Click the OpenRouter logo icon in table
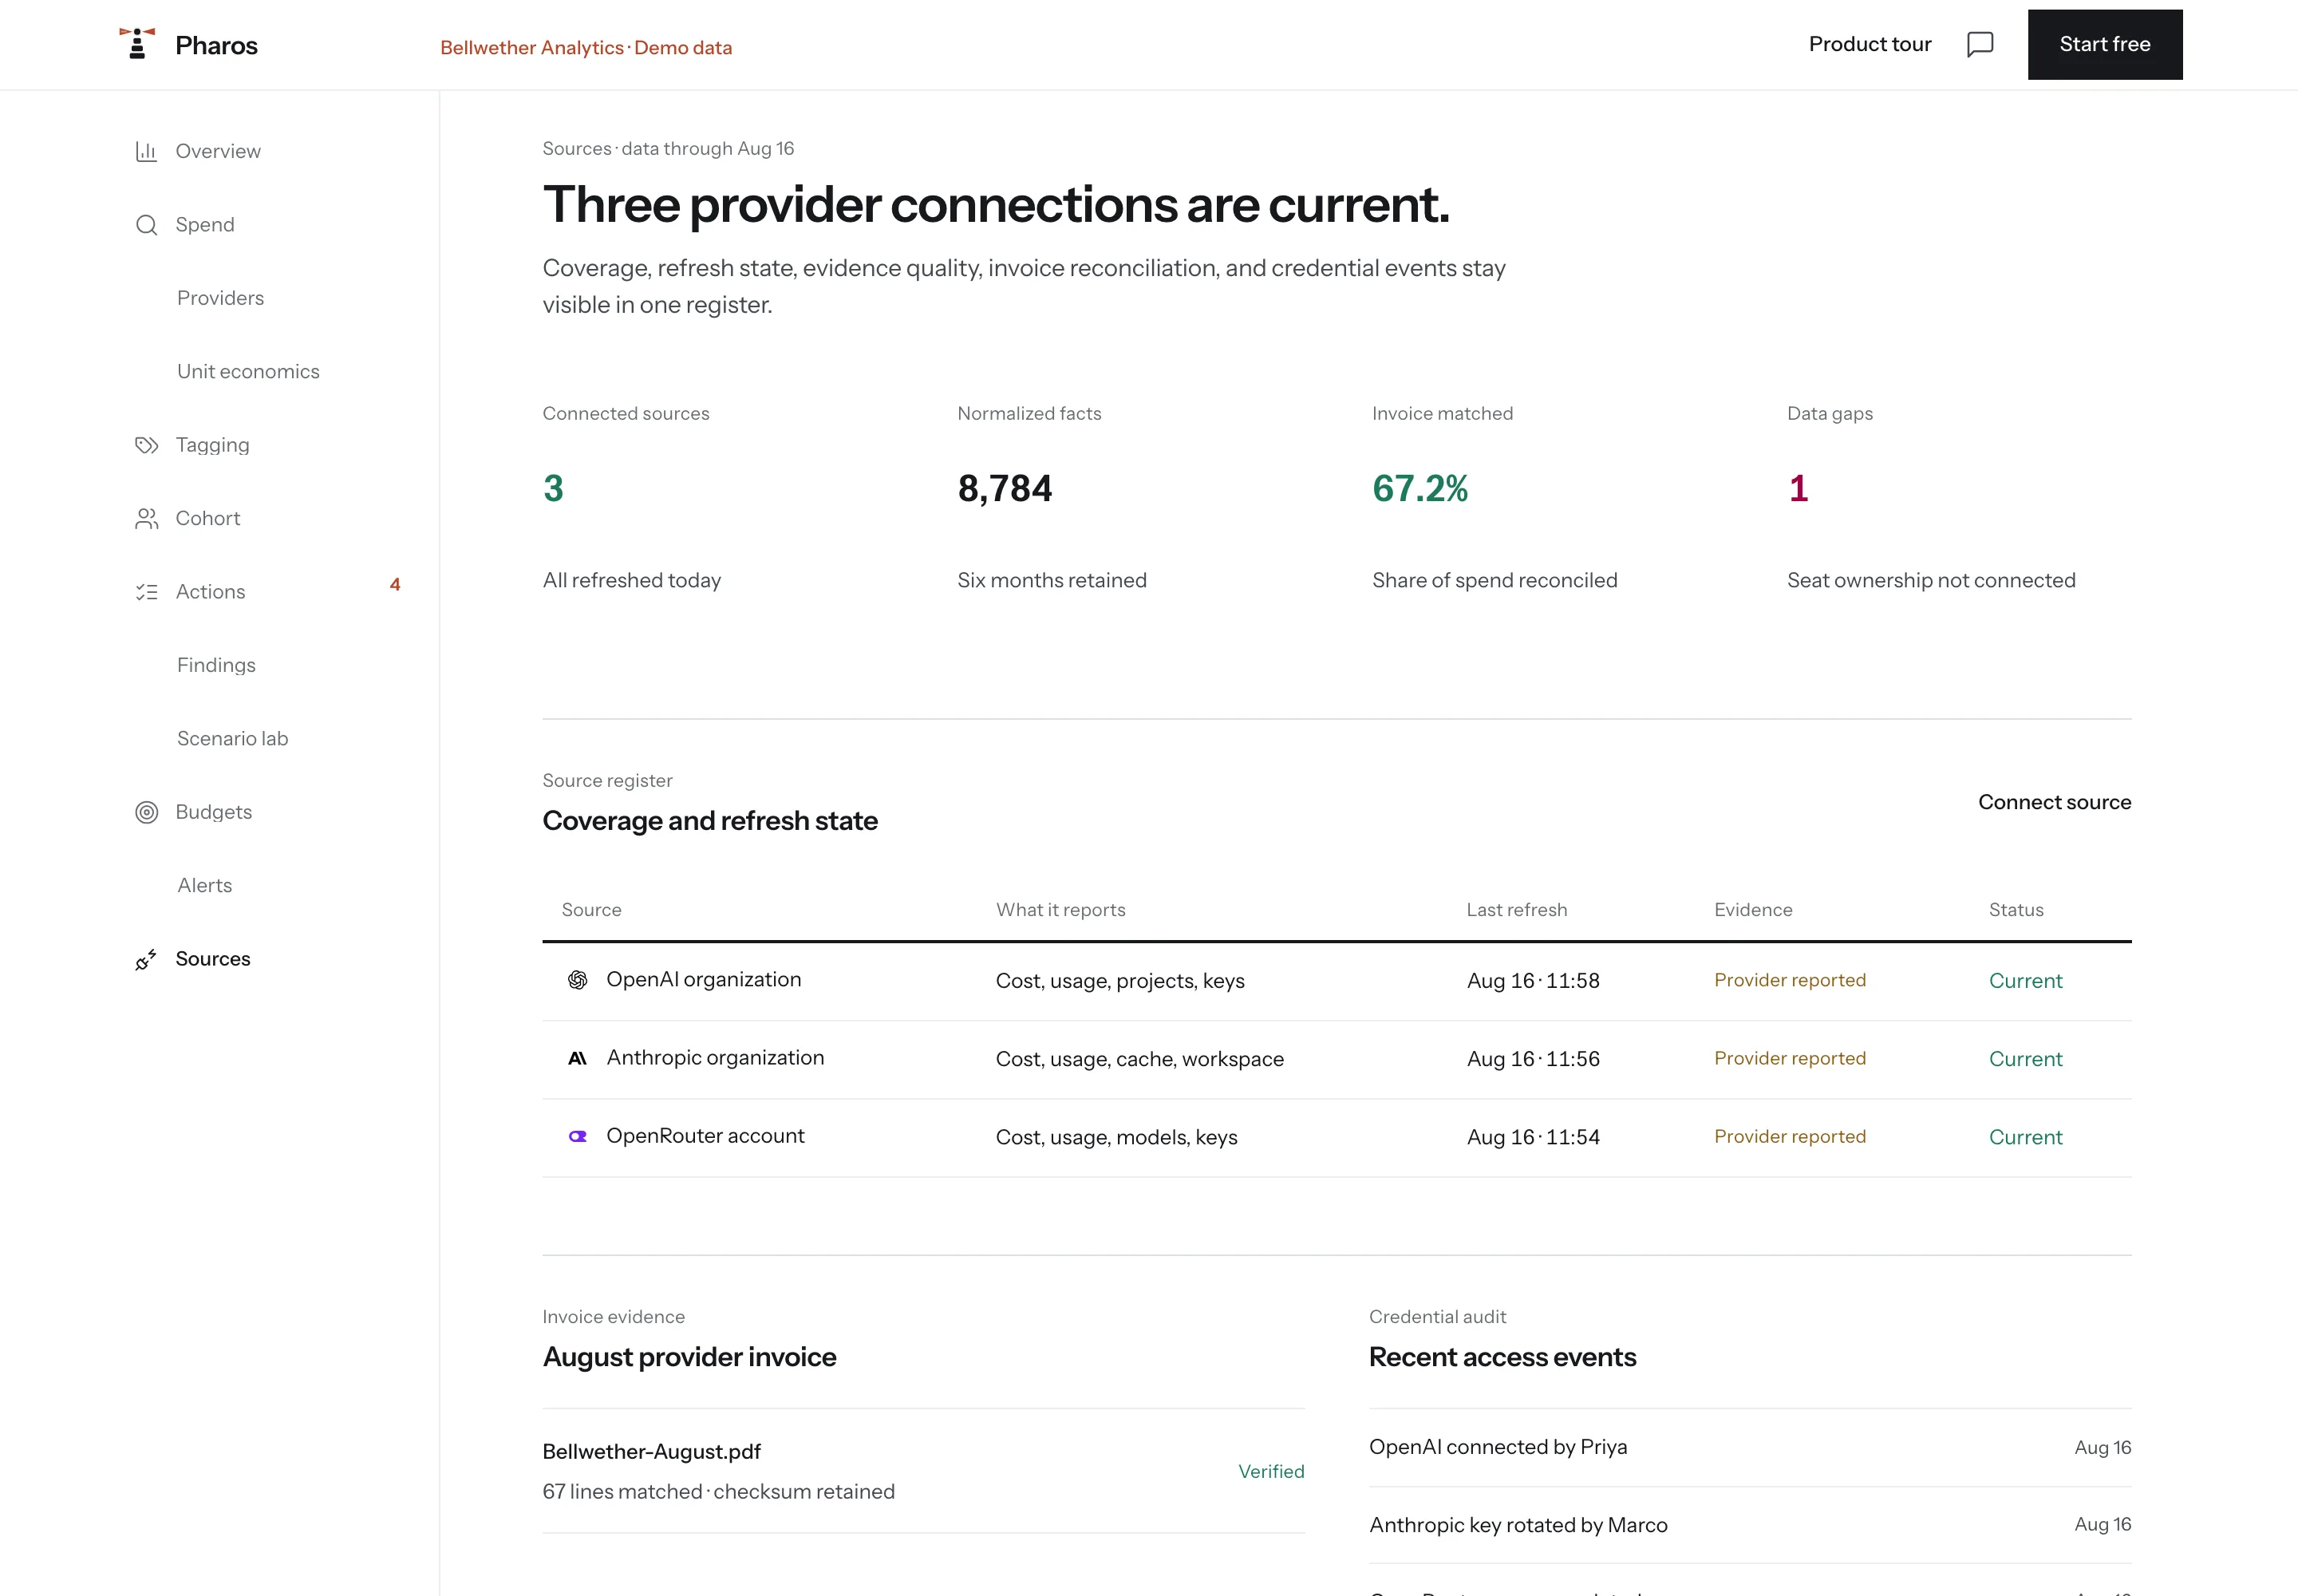The height and width of the screenshot is (1596, 2298). (x=577, y=1136)
